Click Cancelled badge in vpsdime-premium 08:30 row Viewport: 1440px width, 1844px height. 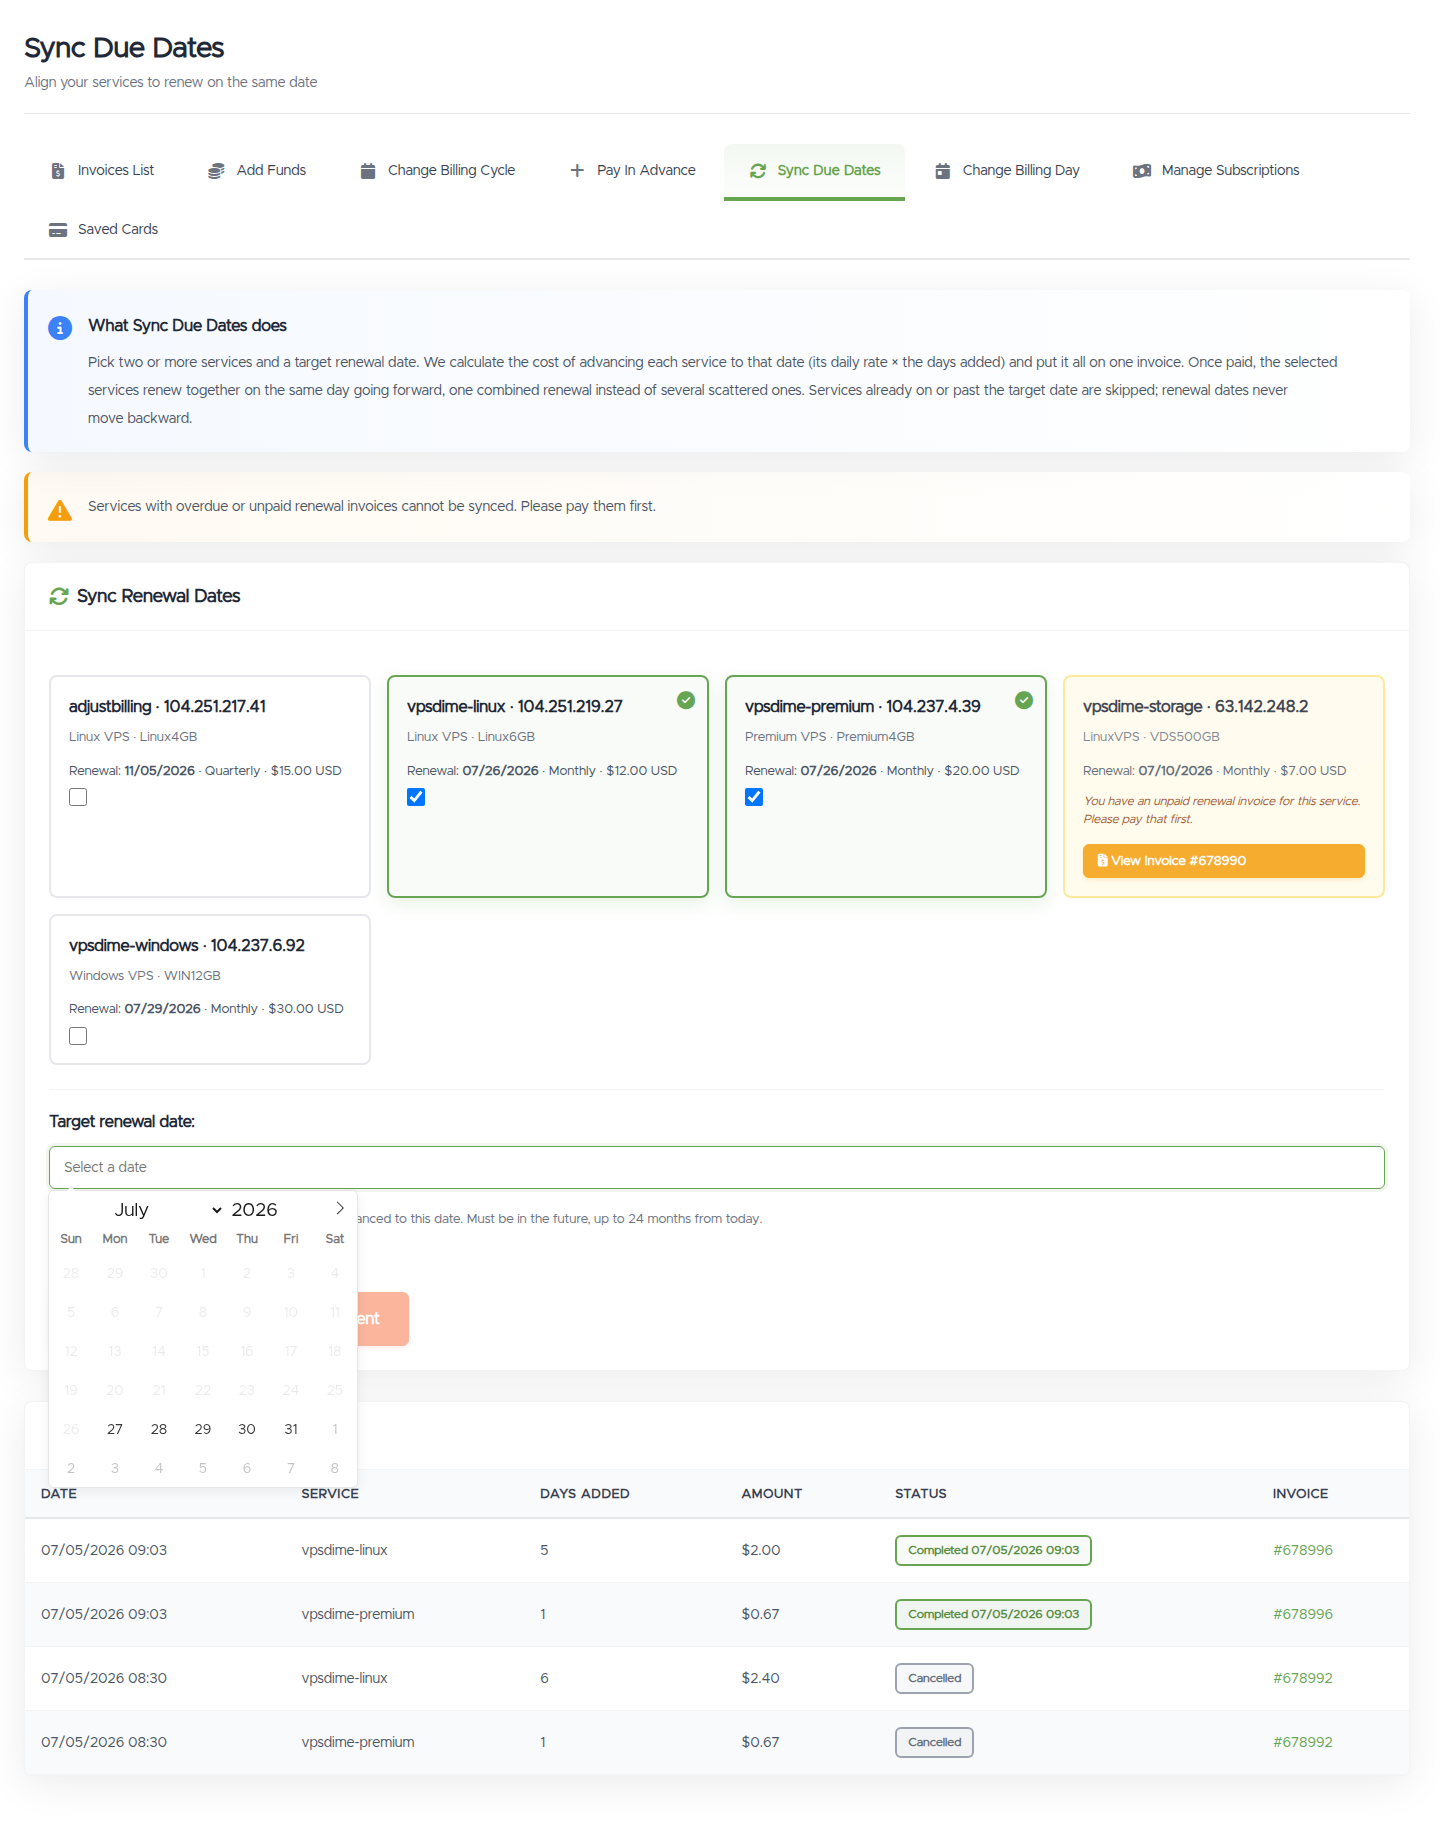[x=934, y=1742]
